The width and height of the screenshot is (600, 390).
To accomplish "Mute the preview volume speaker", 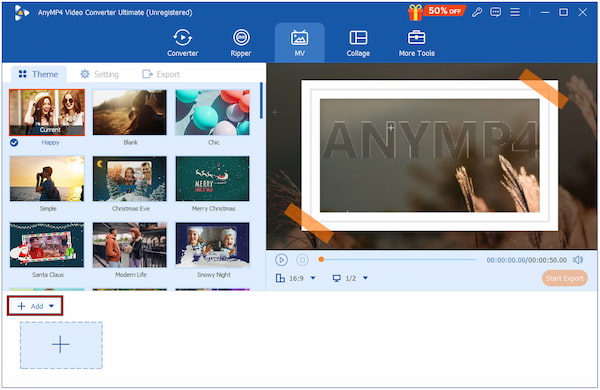I will coord(578,260).
